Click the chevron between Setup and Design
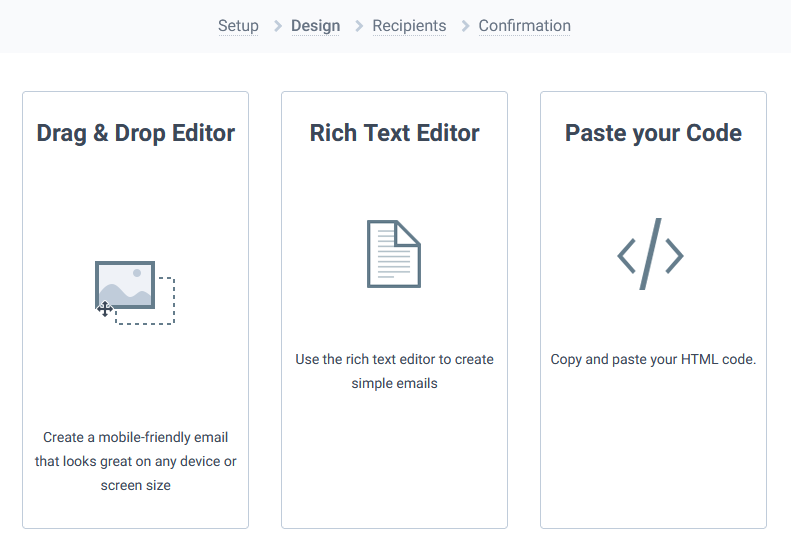Image resolution: width=791 pixels, height=540 pixels. click(277, 26)
